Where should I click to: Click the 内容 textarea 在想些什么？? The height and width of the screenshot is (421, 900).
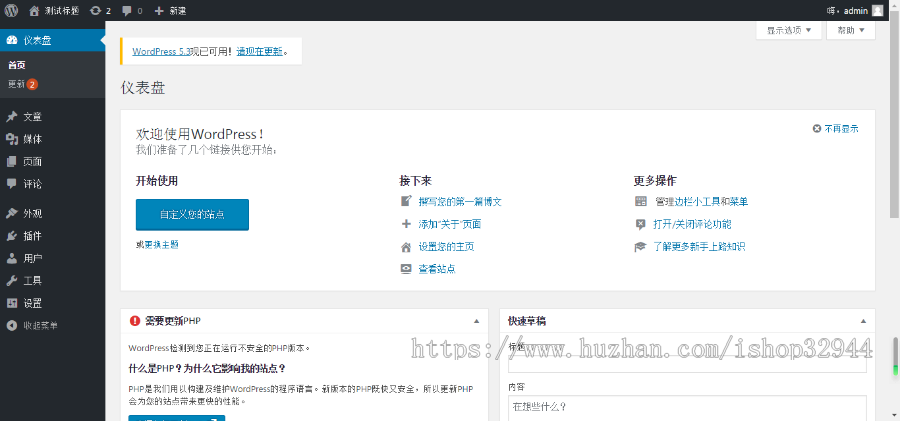(x=687, y=409)
